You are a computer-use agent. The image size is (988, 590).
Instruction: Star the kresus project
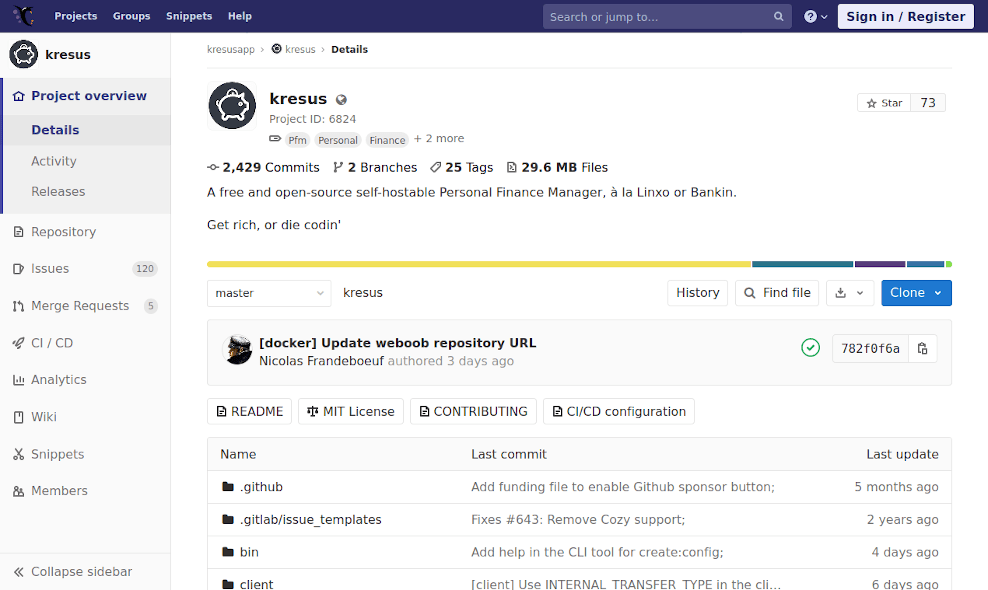tap(884, 103)
